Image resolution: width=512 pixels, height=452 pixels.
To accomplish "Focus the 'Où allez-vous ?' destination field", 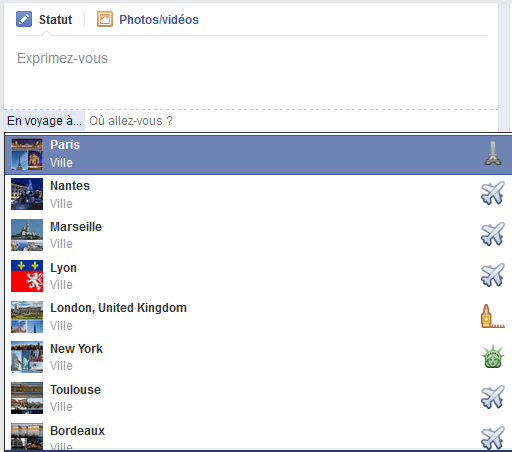I will (292, 121).
